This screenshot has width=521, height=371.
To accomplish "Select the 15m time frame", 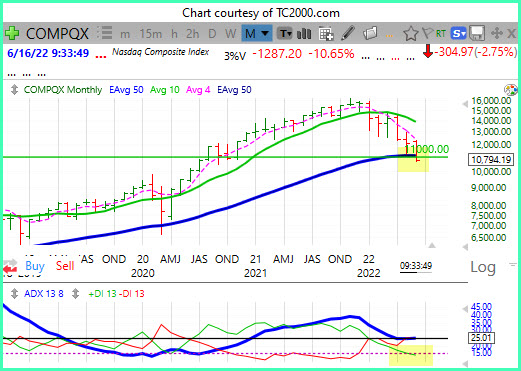I will pos(150,34).
